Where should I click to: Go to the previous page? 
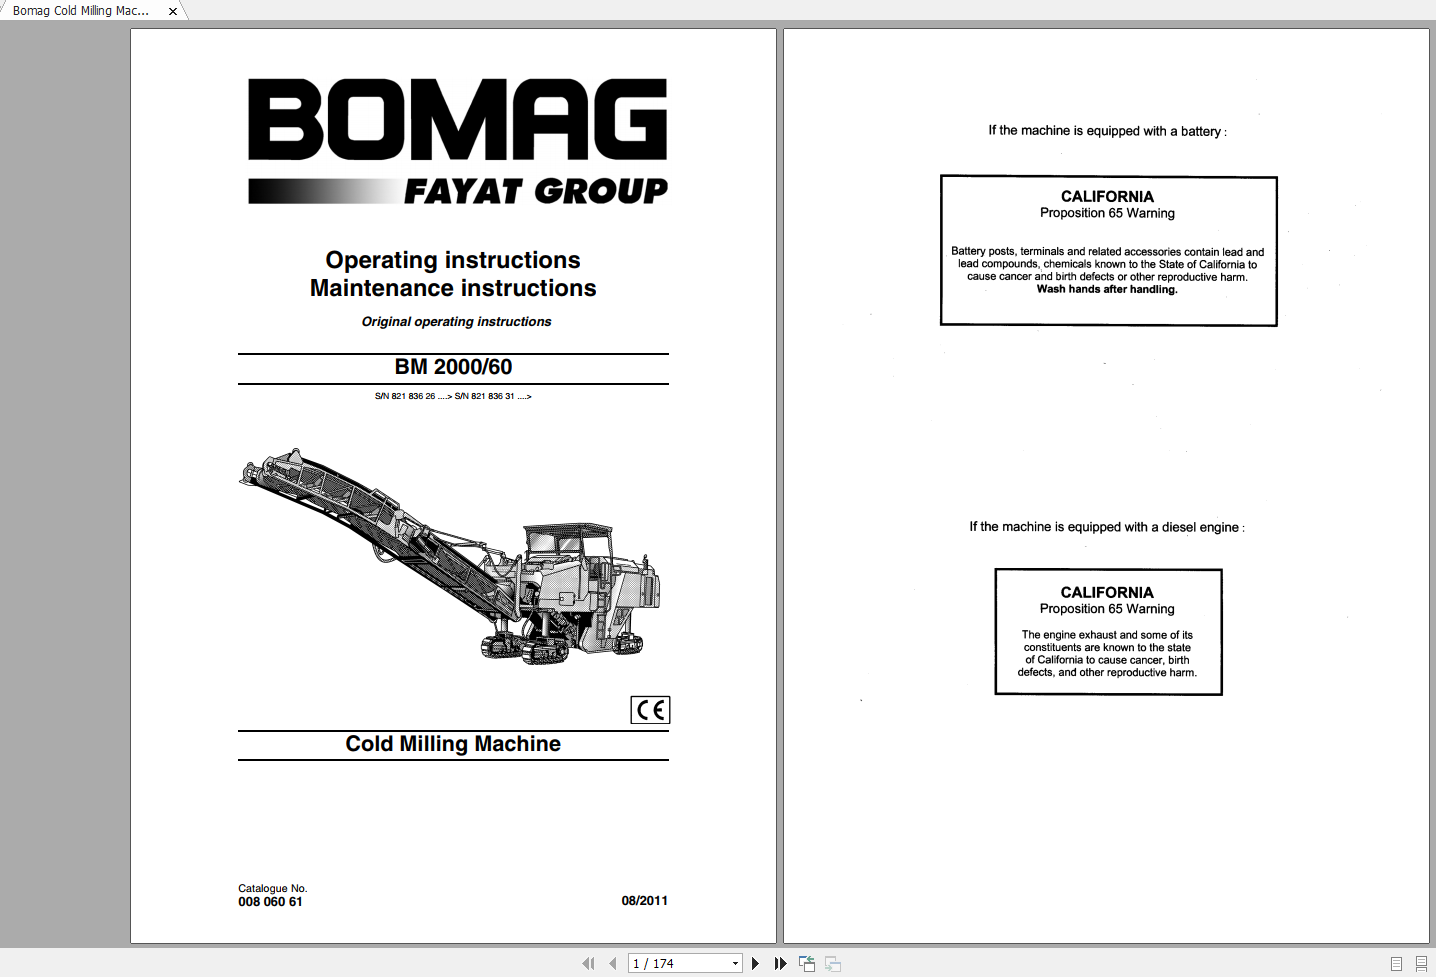612,964
